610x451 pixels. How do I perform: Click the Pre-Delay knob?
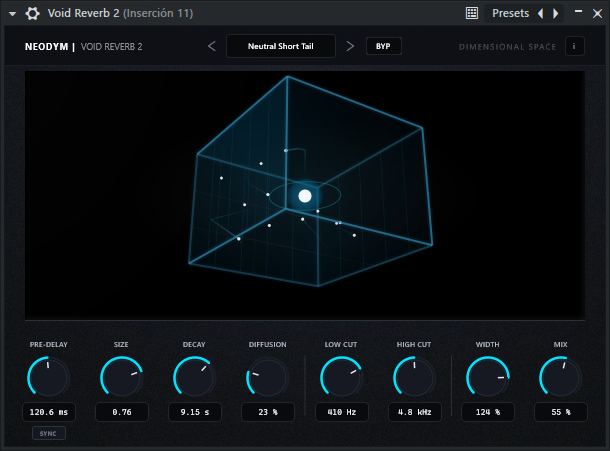(49, 377)
